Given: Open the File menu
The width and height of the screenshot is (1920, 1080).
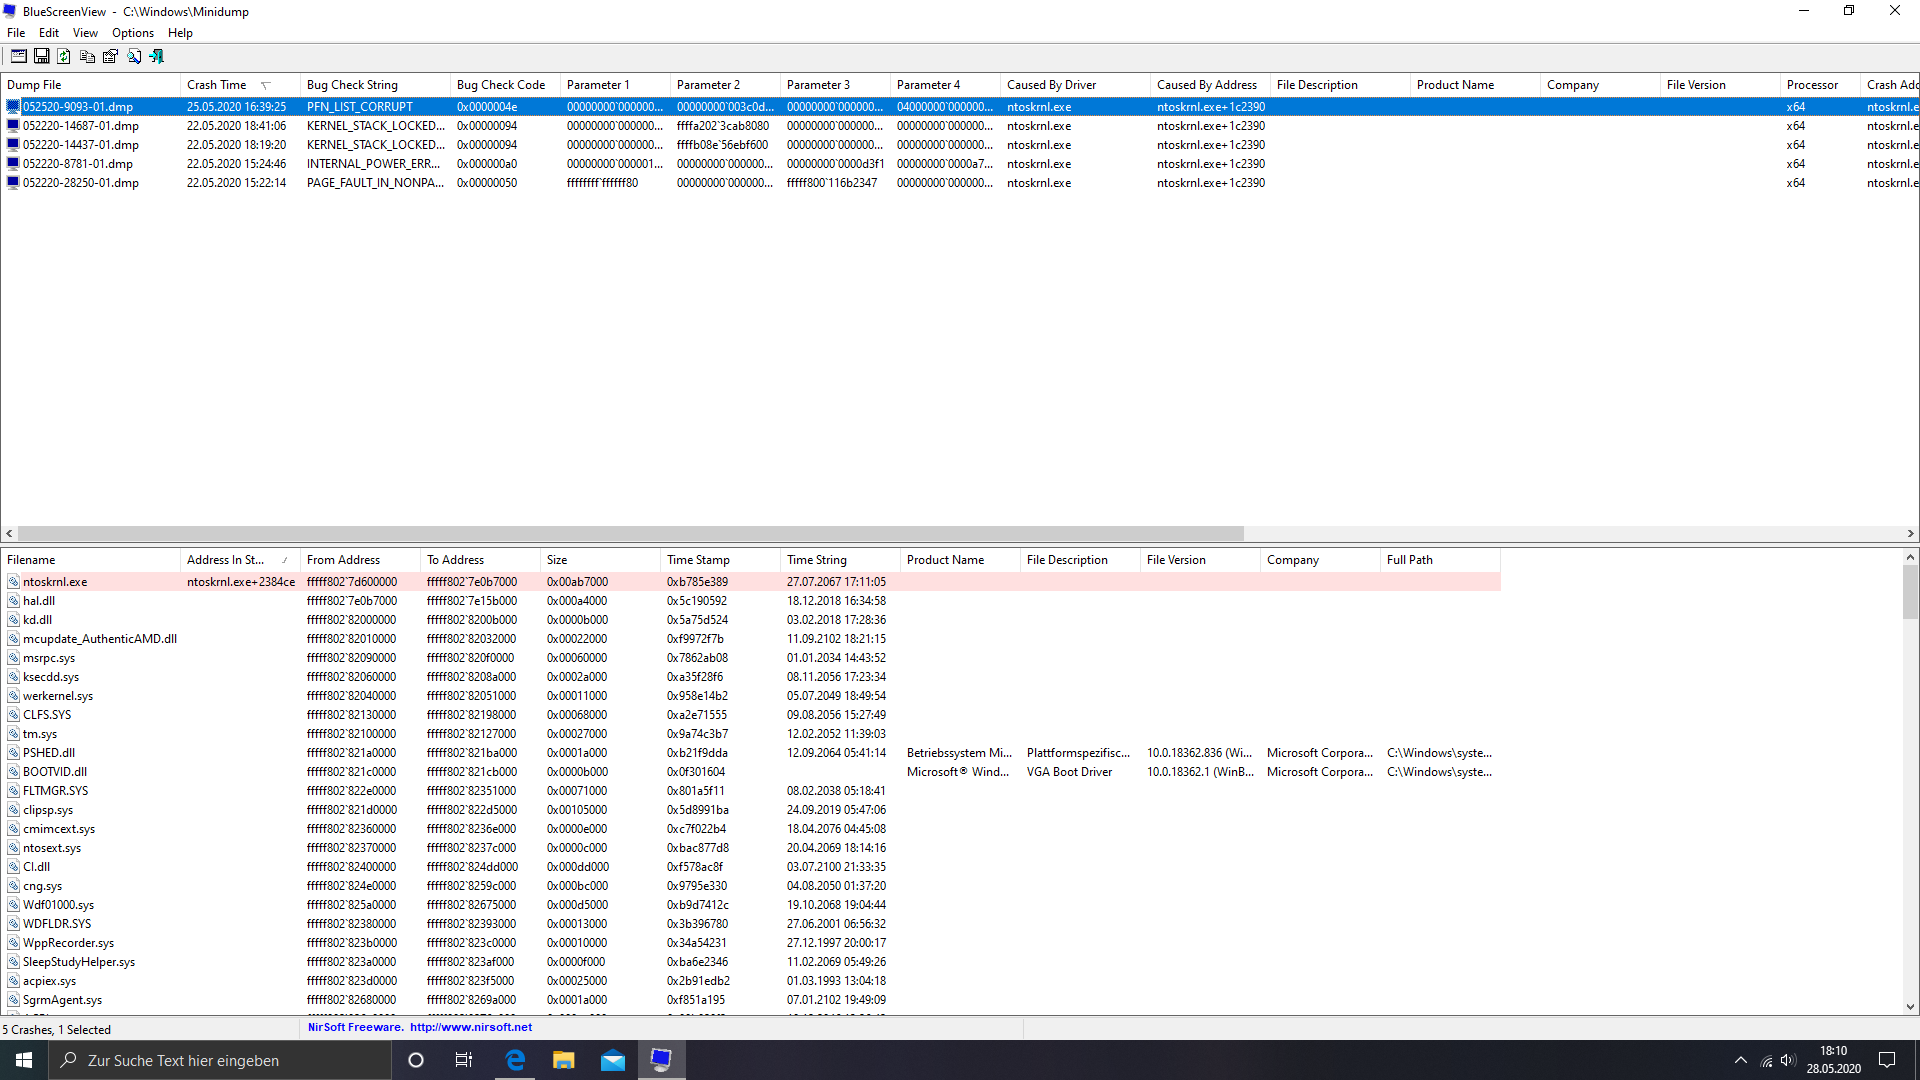Looking at the screenshot, I should pos(16,33).
